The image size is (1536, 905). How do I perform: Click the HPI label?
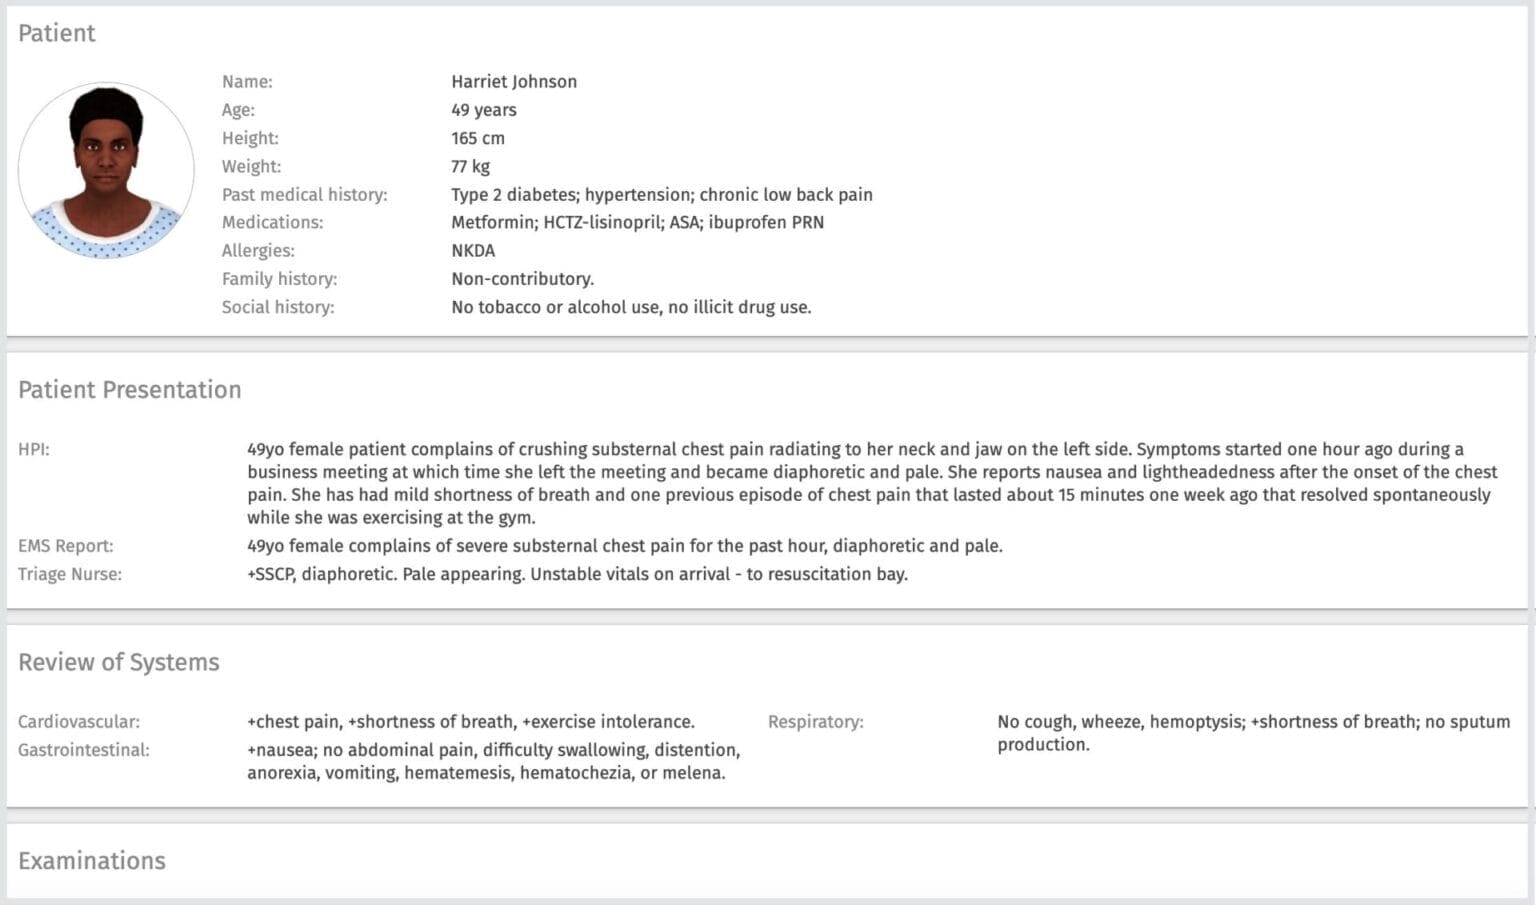pyautogui.click(x=34, y=450)
